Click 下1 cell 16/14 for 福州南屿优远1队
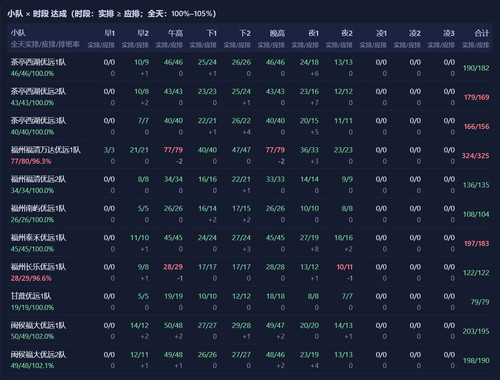The height and width of the screenshot is (380, 500). point(207,208)
